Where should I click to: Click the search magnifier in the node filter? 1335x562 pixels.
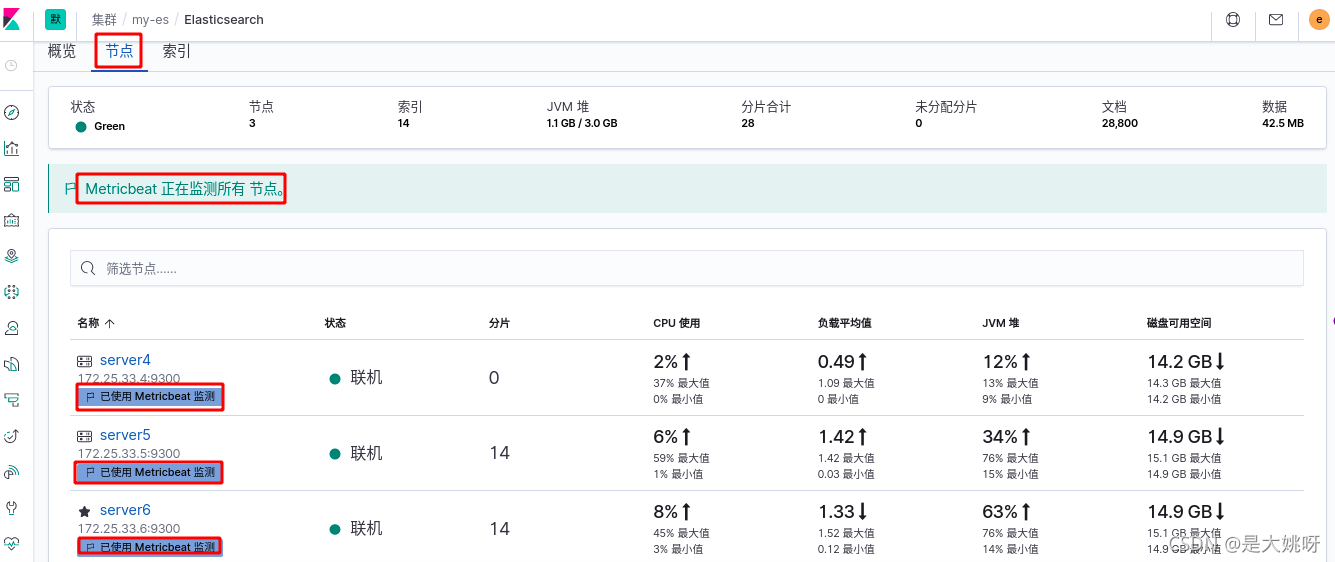tap(88, 268)
